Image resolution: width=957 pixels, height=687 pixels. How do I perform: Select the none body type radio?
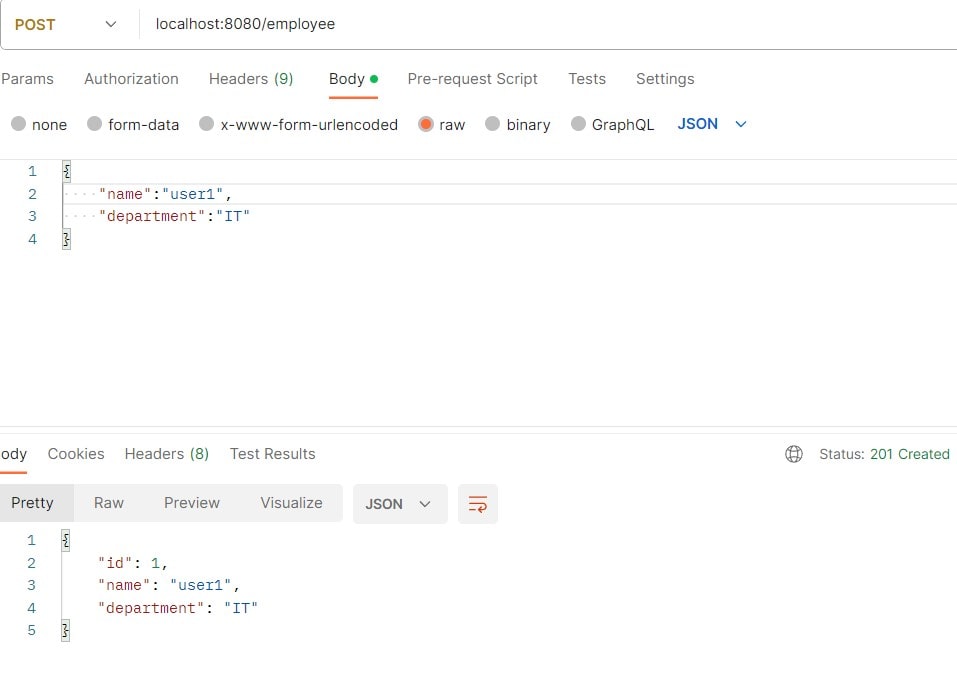tap(19, 124)
